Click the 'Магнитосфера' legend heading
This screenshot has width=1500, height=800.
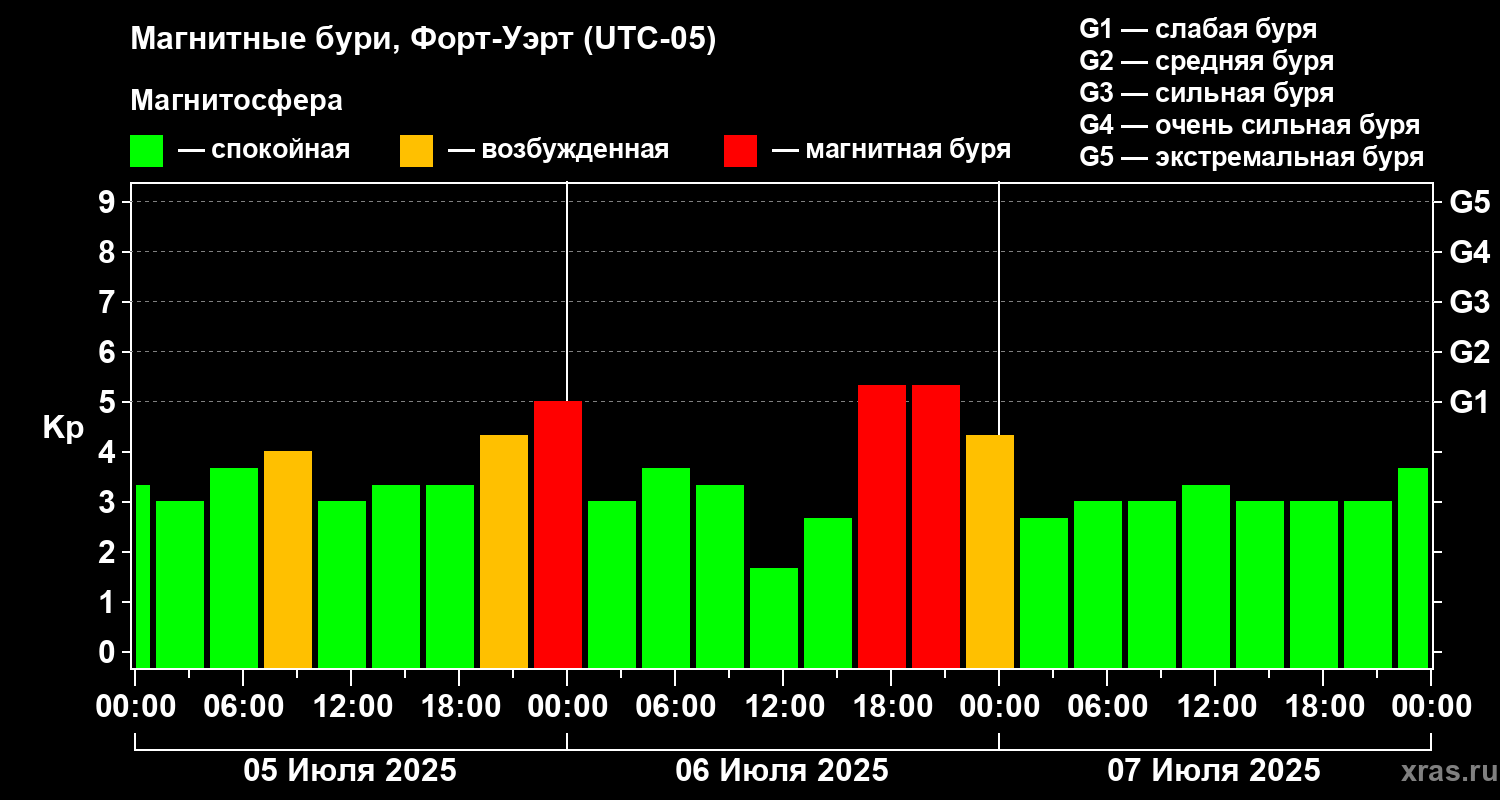(x=236, y=101)
